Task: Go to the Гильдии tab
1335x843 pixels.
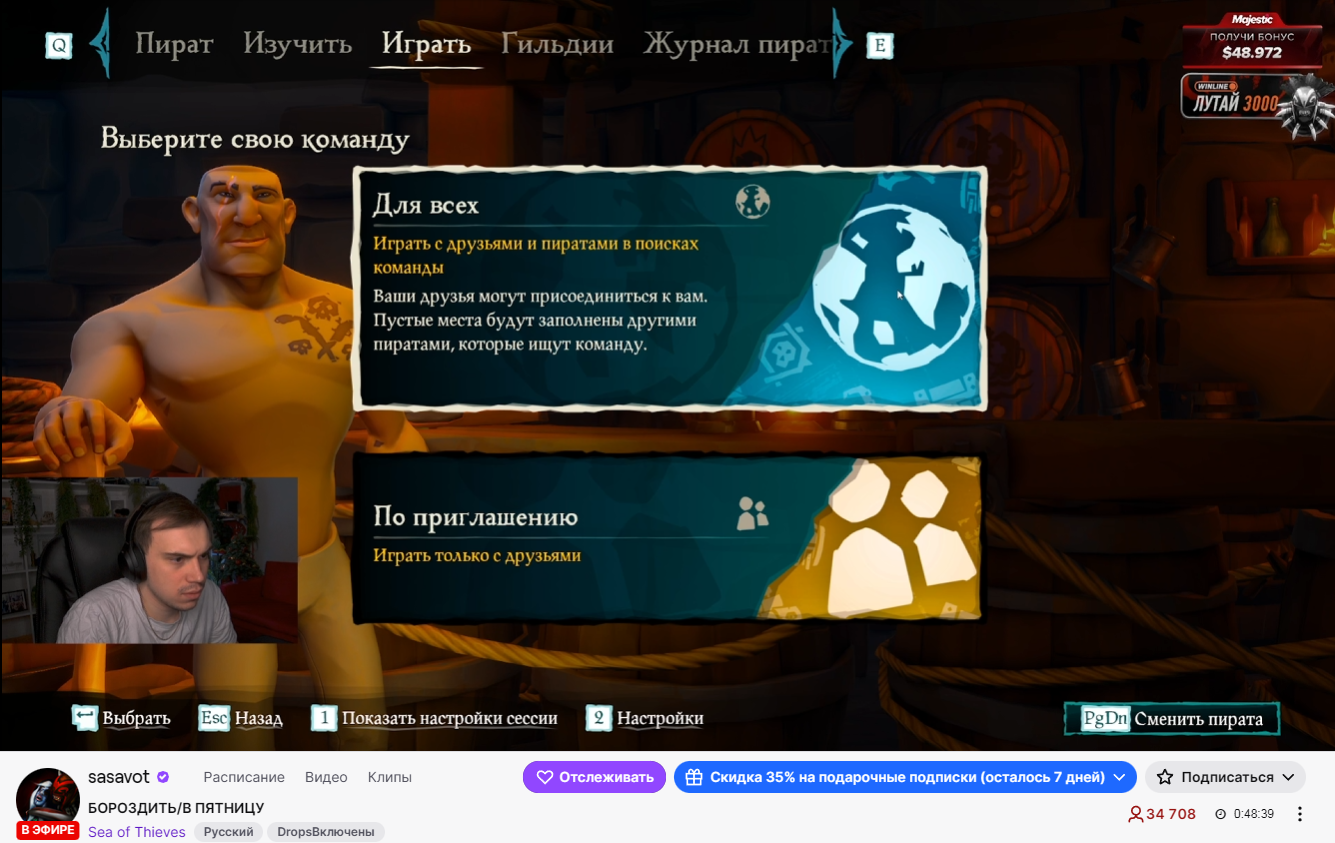Action: coord(557,44)
